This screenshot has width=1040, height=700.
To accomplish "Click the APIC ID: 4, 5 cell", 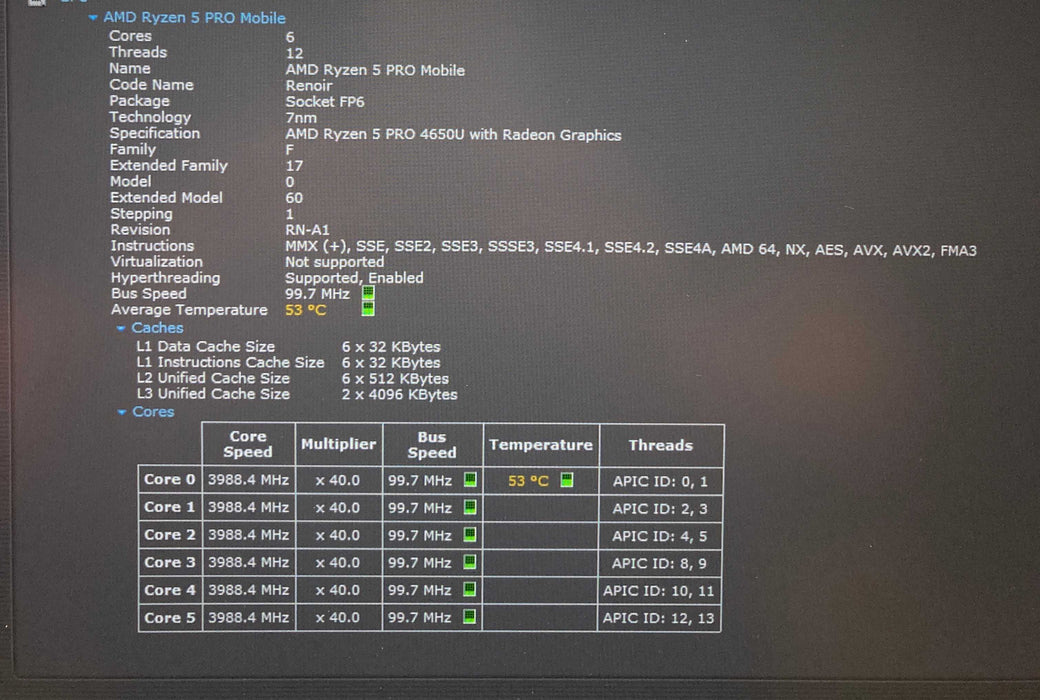I will point(660,536).
